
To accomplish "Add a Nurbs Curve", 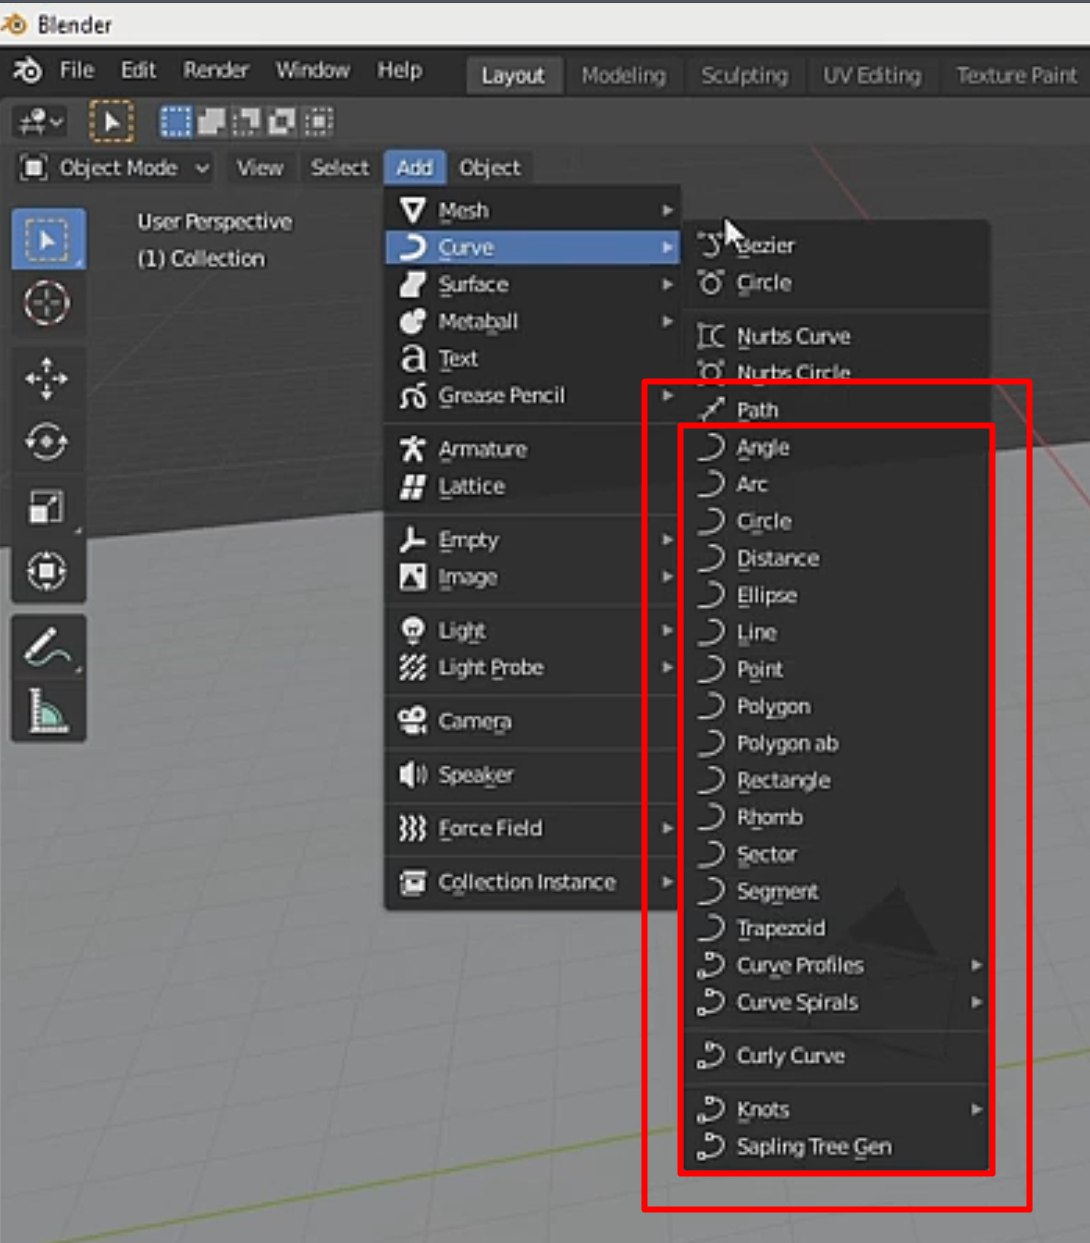I will pyautogui.click(x=838, y=336).
